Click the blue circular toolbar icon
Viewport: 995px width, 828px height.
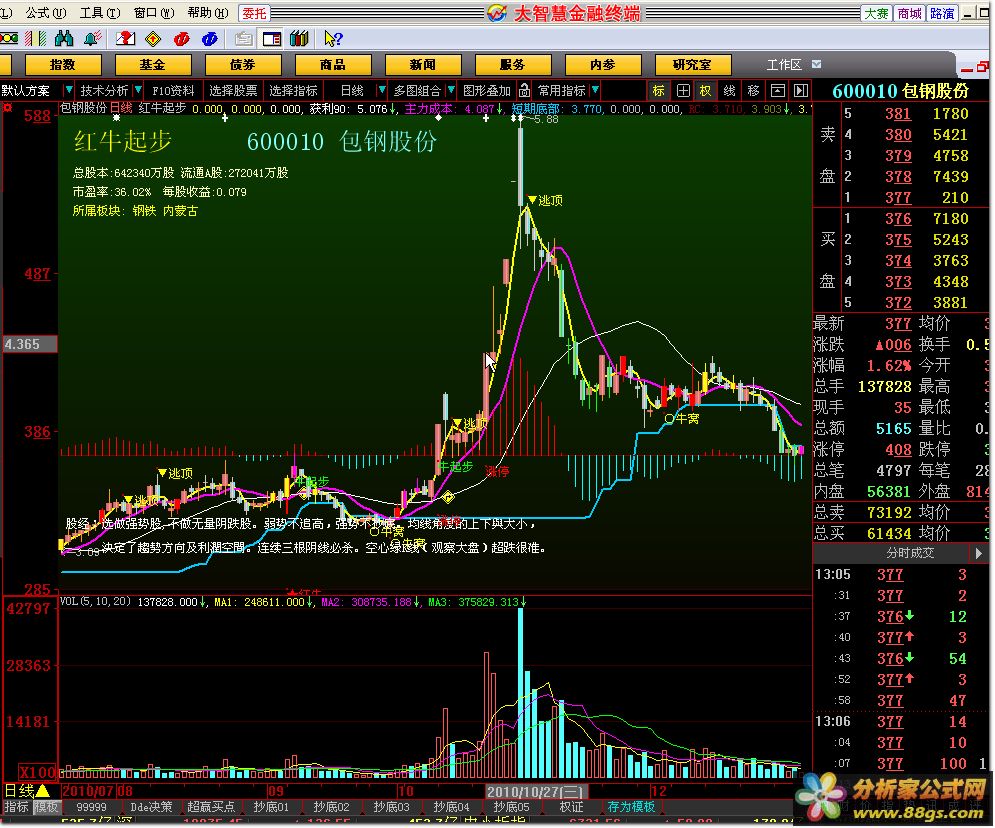tap(209, 39)
